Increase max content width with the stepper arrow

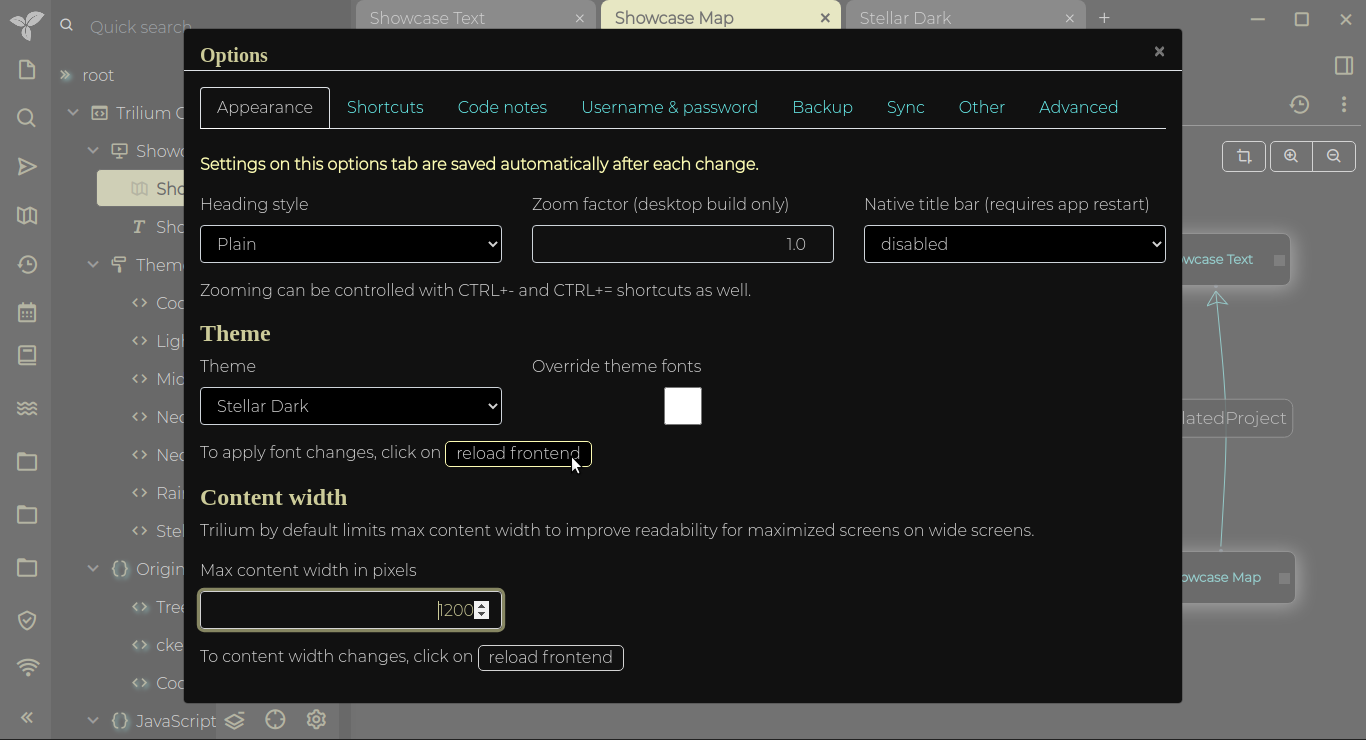point(482,605)
